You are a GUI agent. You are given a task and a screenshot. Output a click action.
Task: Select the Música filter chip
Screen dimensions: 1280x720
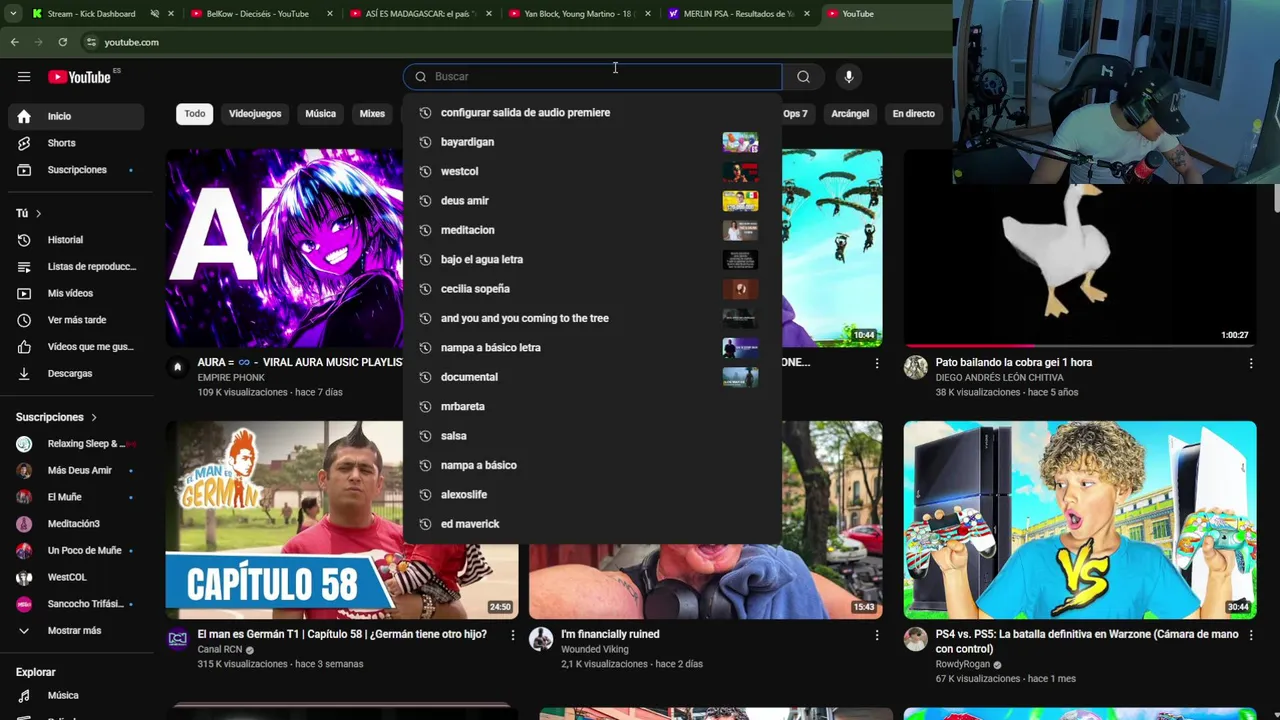[320, 114]
